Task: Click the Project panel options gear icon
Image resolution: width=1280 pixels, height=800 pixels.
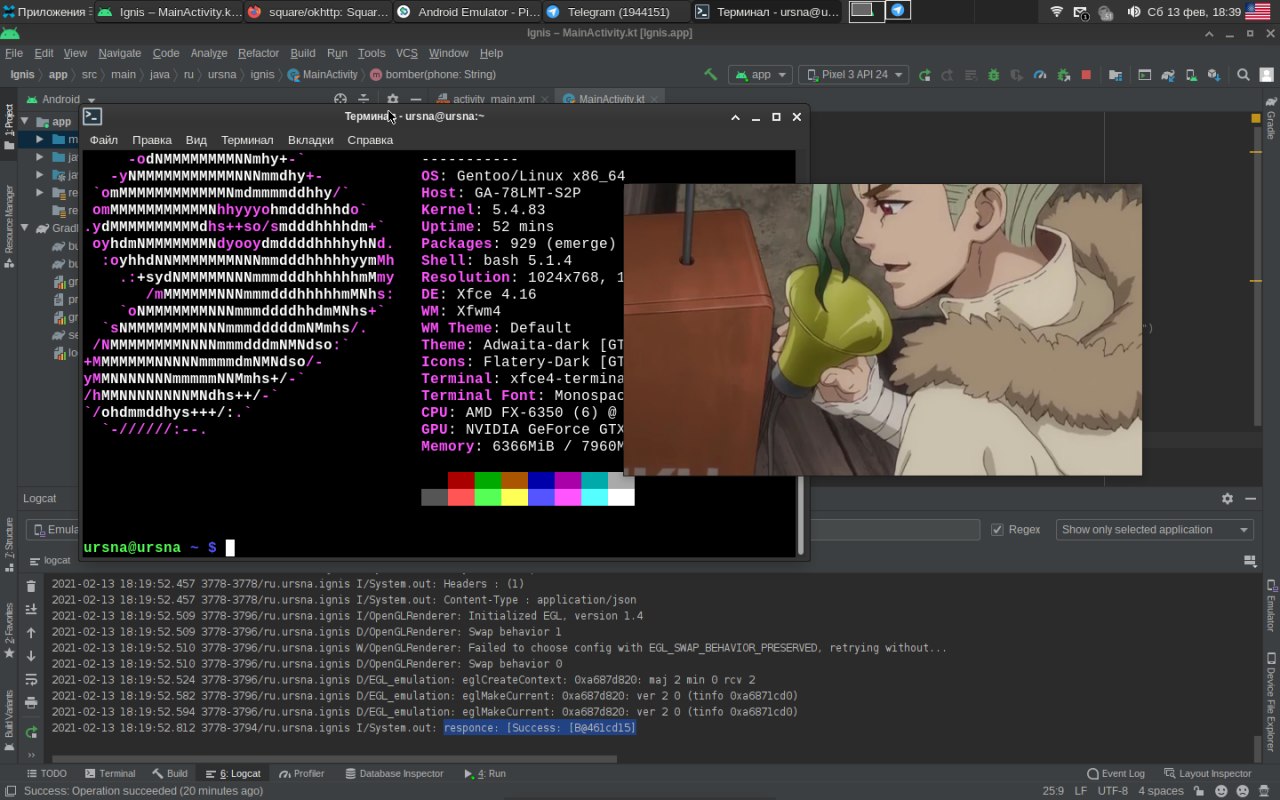Action: tap(392, 99)
